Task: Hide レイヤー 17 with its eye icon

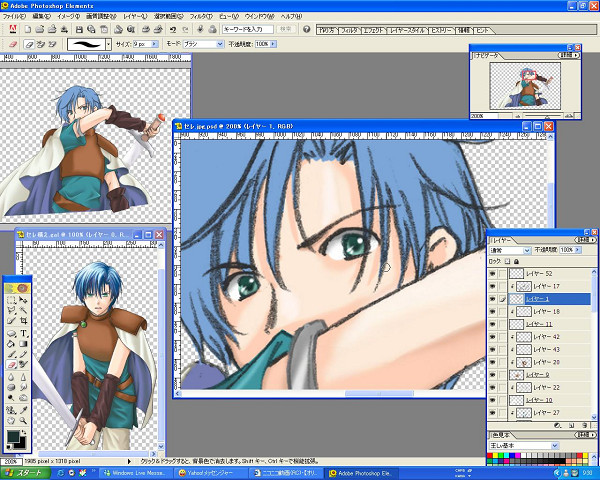Action: tap(492, 286)
